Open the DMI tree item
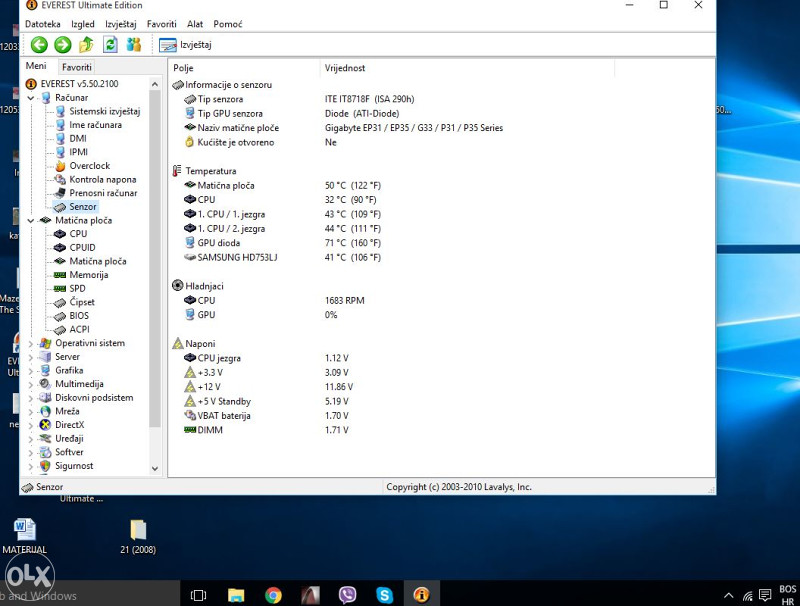The image size is (800, 606). click(x=78, y=139)
